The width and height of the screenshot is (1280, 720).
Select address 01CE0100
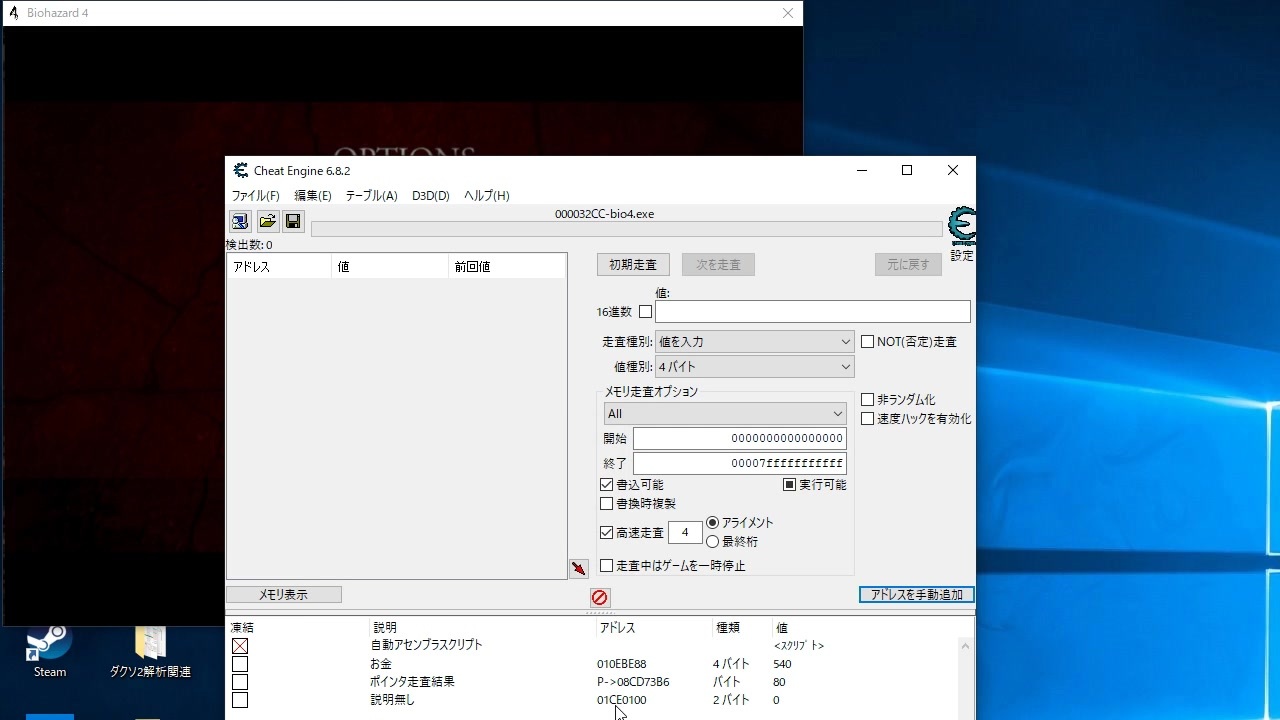click(x=622, y=700)
